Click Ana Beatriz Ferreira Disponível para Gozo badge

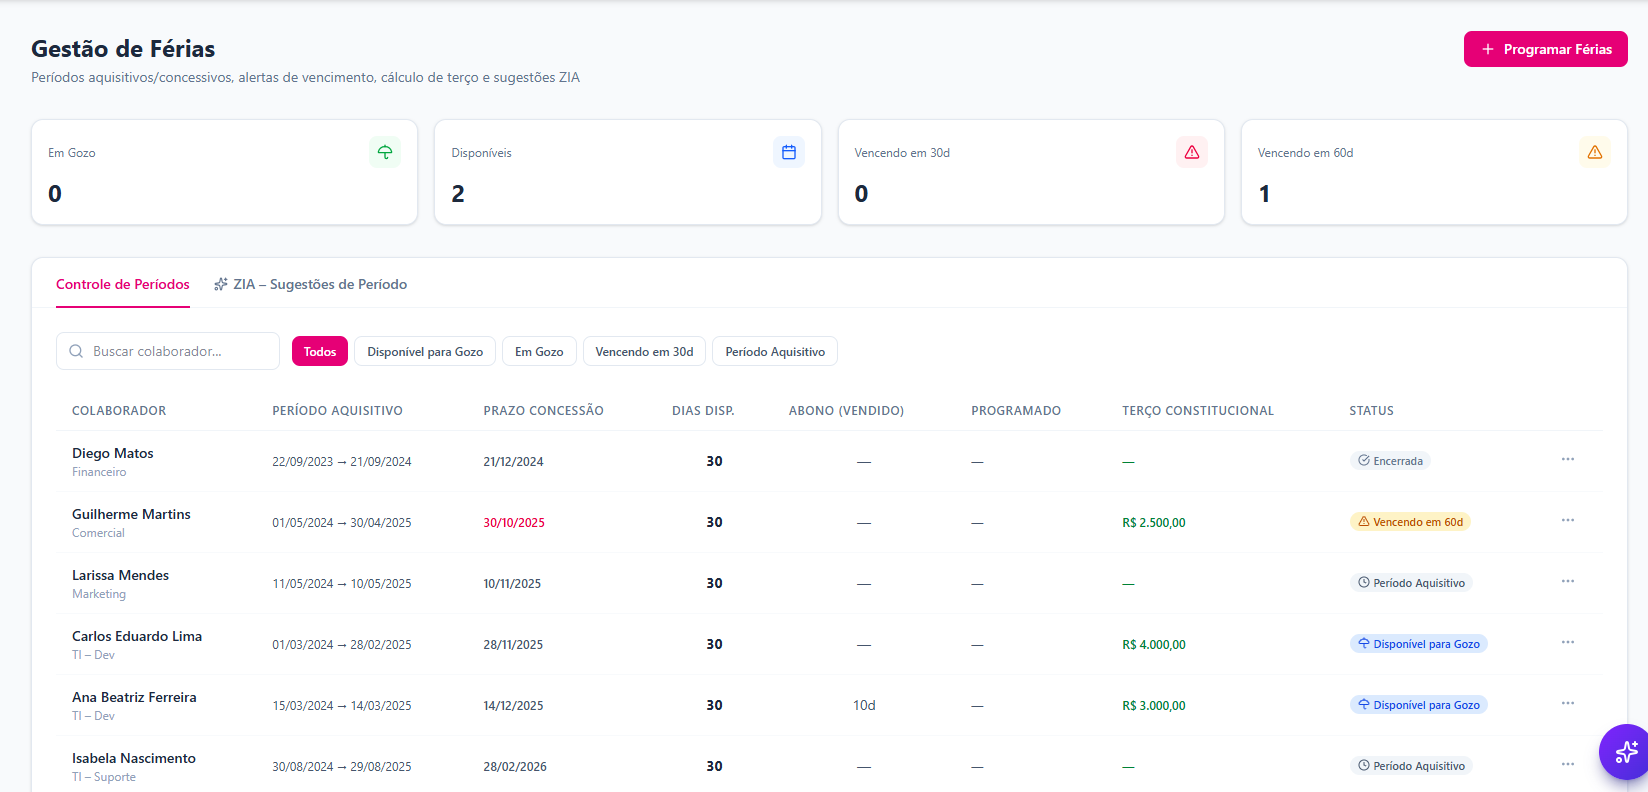tap(1419, 705)
